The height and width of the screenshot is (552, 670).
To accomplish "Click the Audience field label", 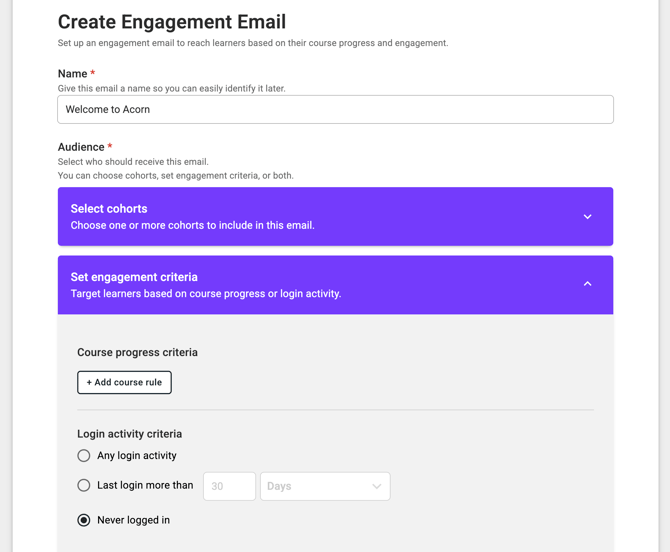I will (81, 147).
